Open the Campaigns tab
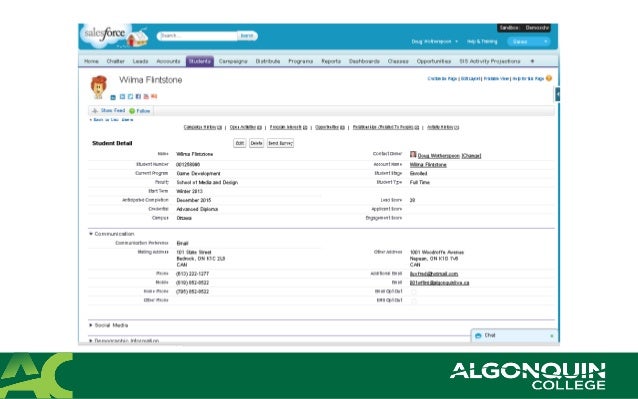The image size is (638, 399). pyautogui.click(x=233, y=61)
